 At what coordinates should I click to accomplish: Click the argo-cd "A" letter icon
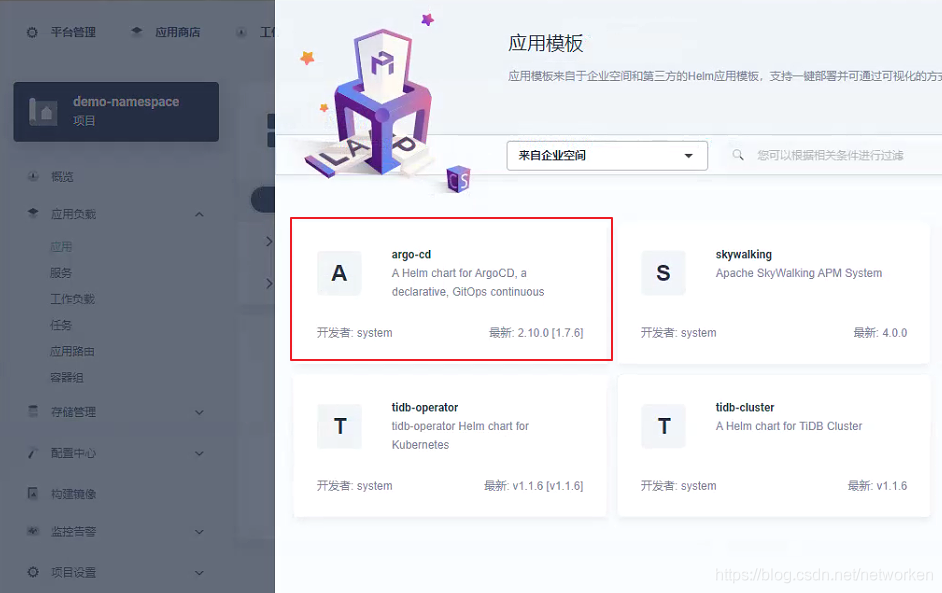[x=339, y=273]
